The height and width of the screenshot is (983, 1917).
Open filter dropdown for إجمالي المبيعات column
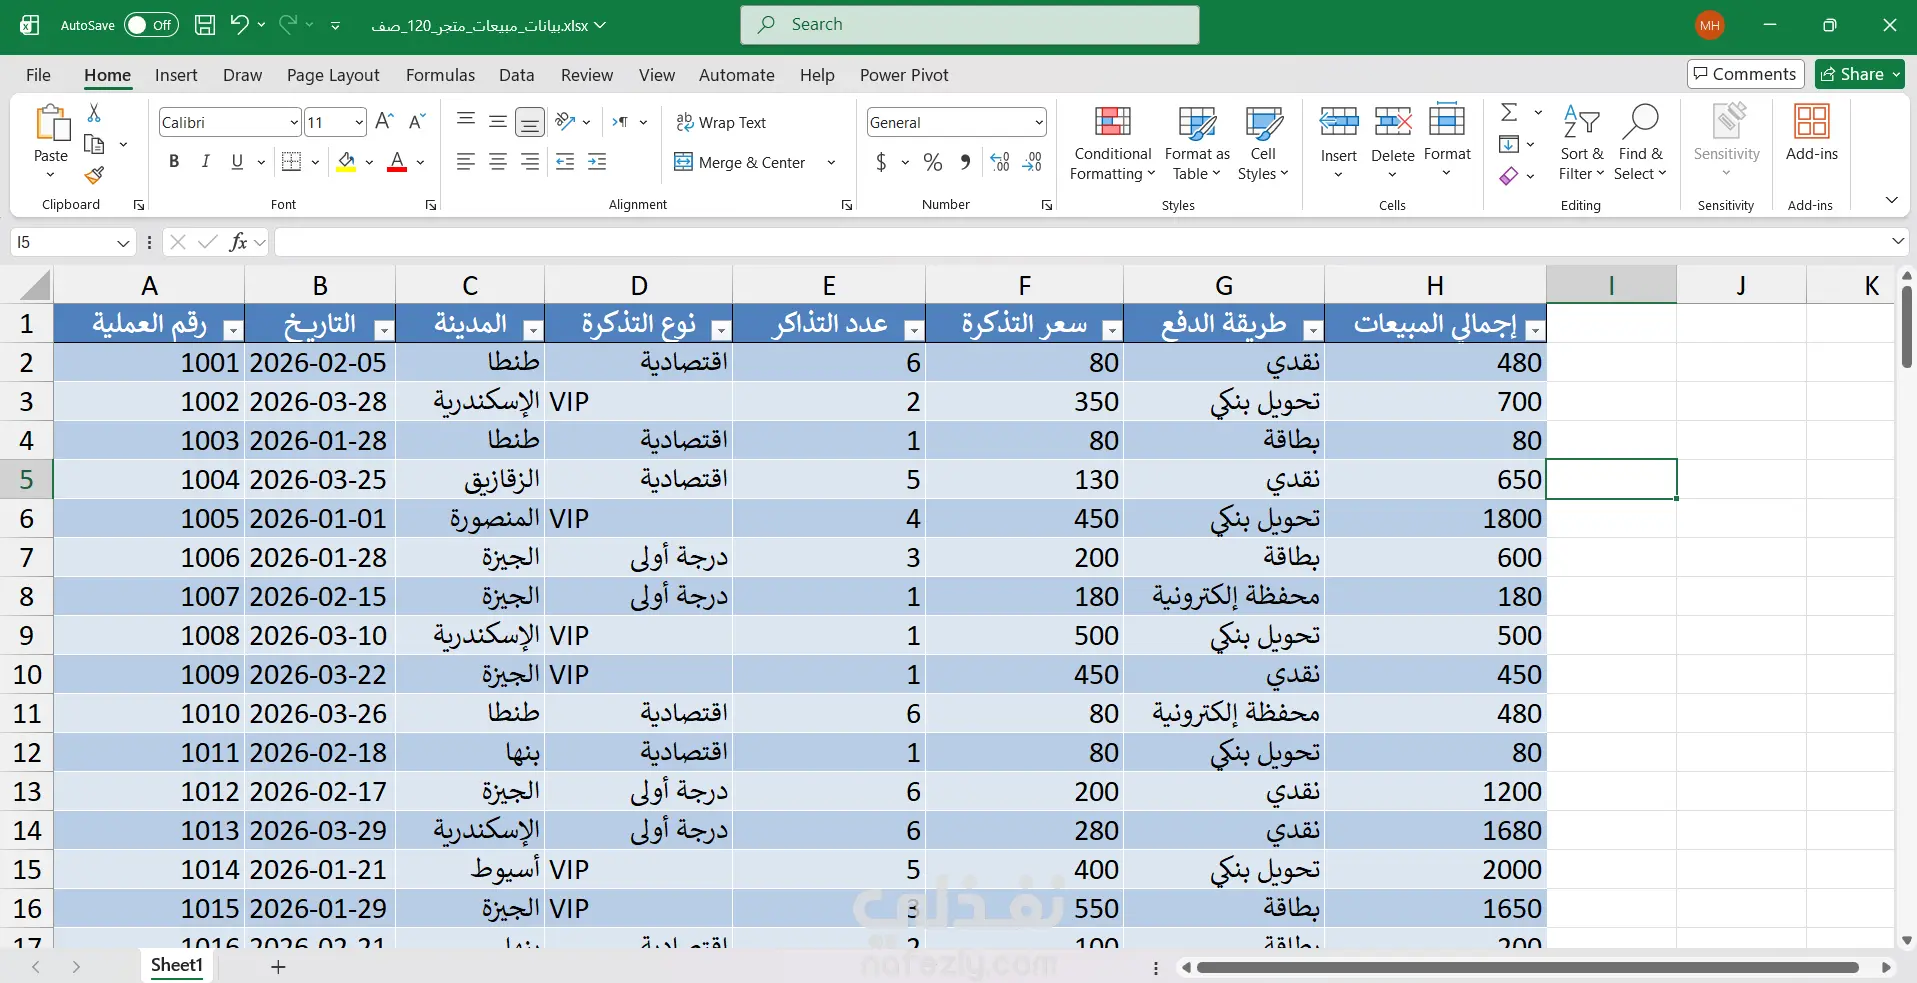point(1535,330)
